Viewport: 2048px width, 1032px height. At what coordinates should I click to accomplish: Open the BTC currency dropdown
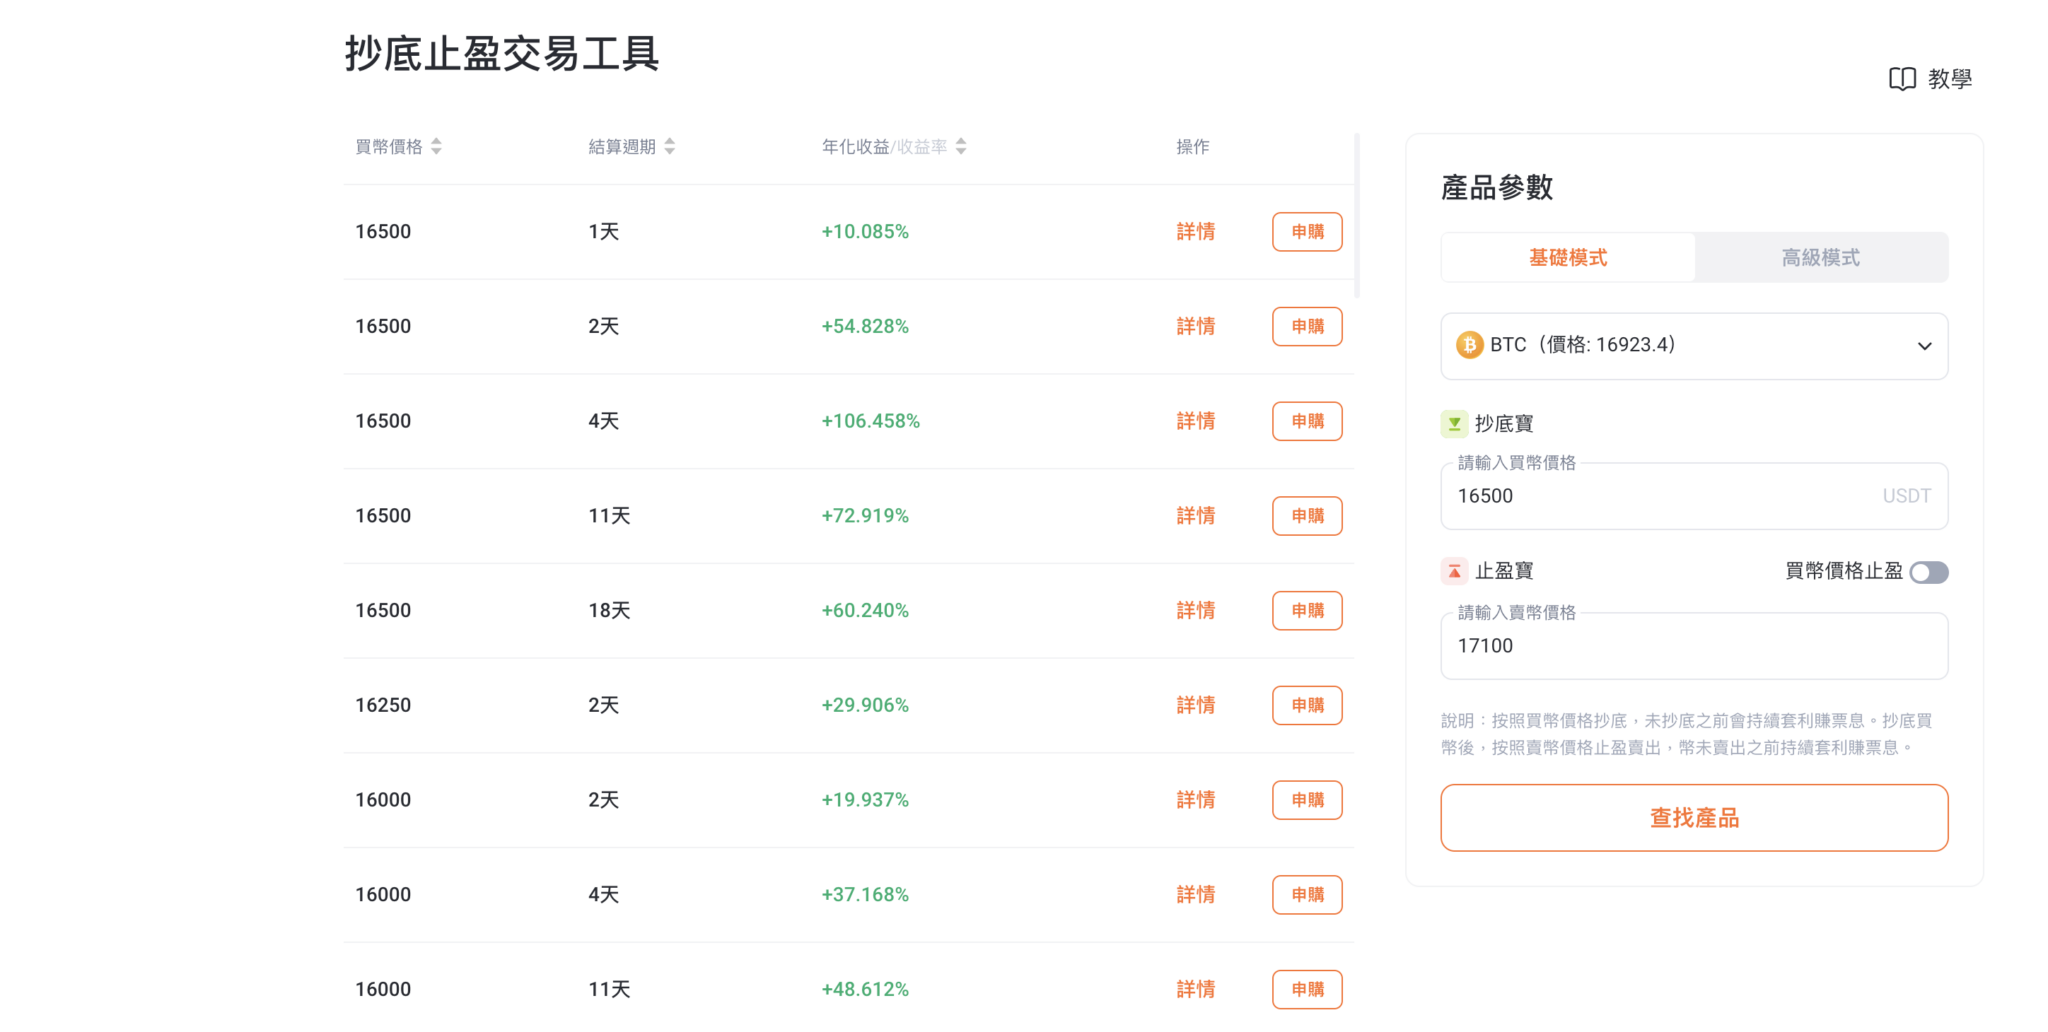tap(1924, 346)
